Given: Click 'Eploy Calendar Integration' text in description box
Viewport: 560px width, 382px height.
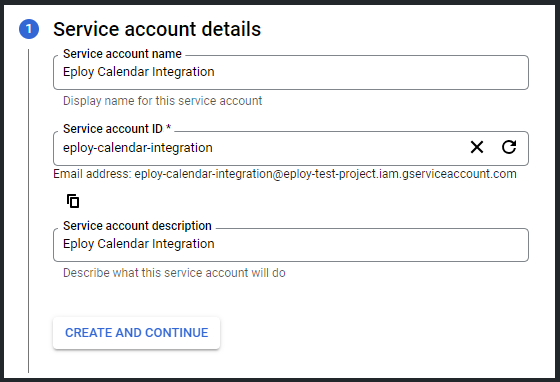Looking at the screenshot, I should [x=139, y=244].
